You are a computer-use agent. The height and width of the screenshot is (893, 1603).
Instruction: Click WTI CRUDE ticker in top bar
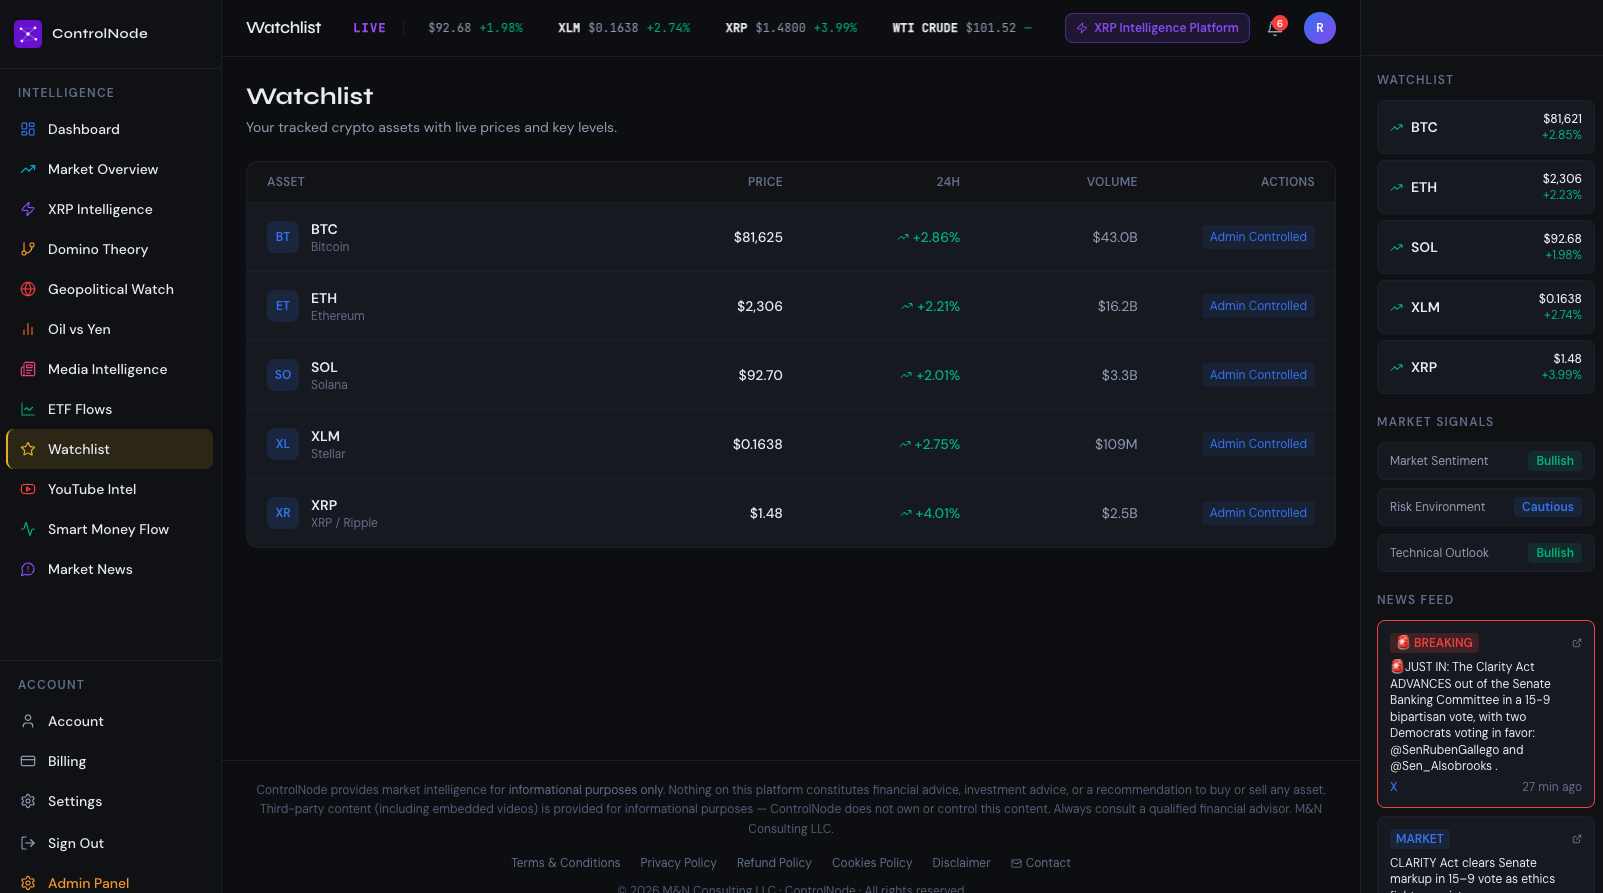962,28
